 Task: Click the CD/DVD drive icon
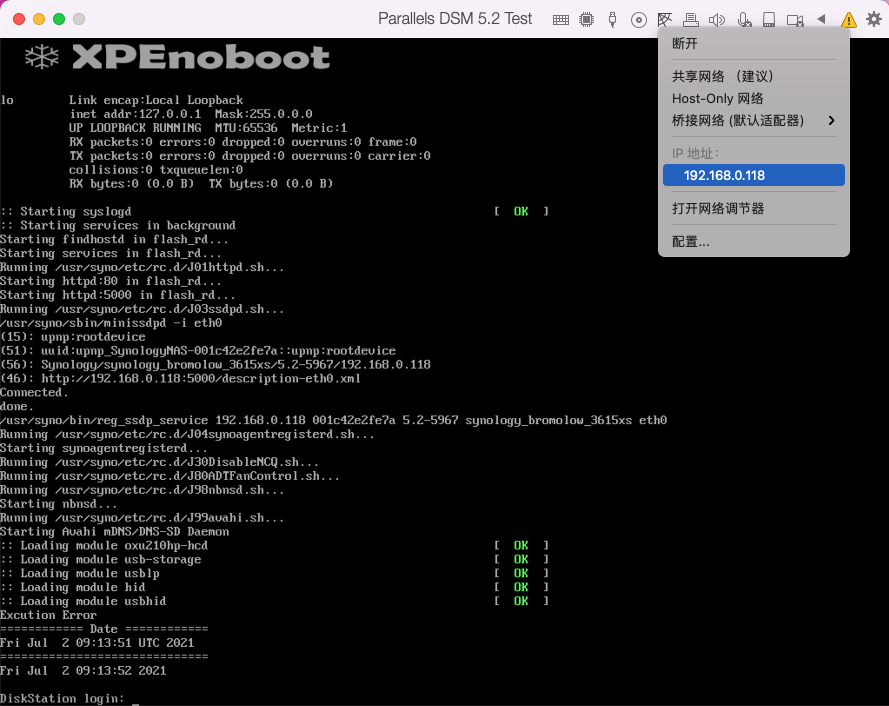tap(638, 20)
